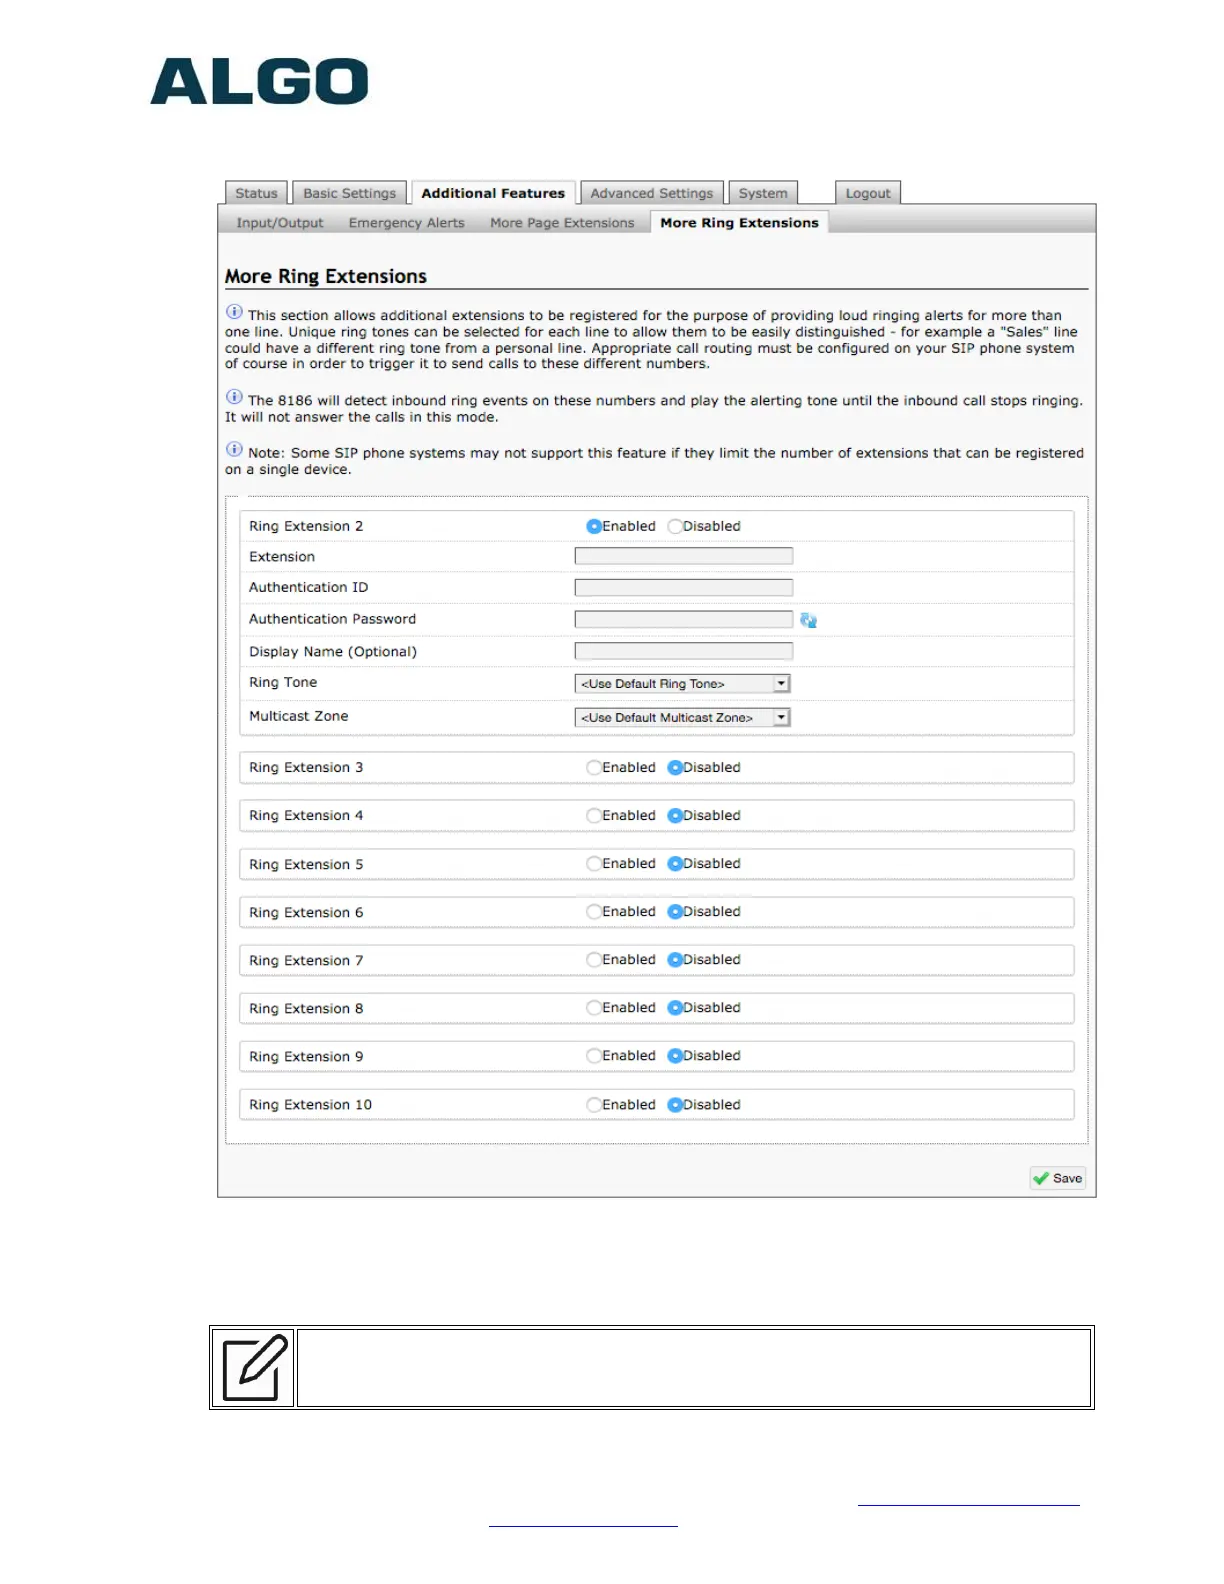The height and width of the screenshot is (1584, 1224).
Task: Select Disabled for Ring Extension 10
Action: [x=675, y=1104]
